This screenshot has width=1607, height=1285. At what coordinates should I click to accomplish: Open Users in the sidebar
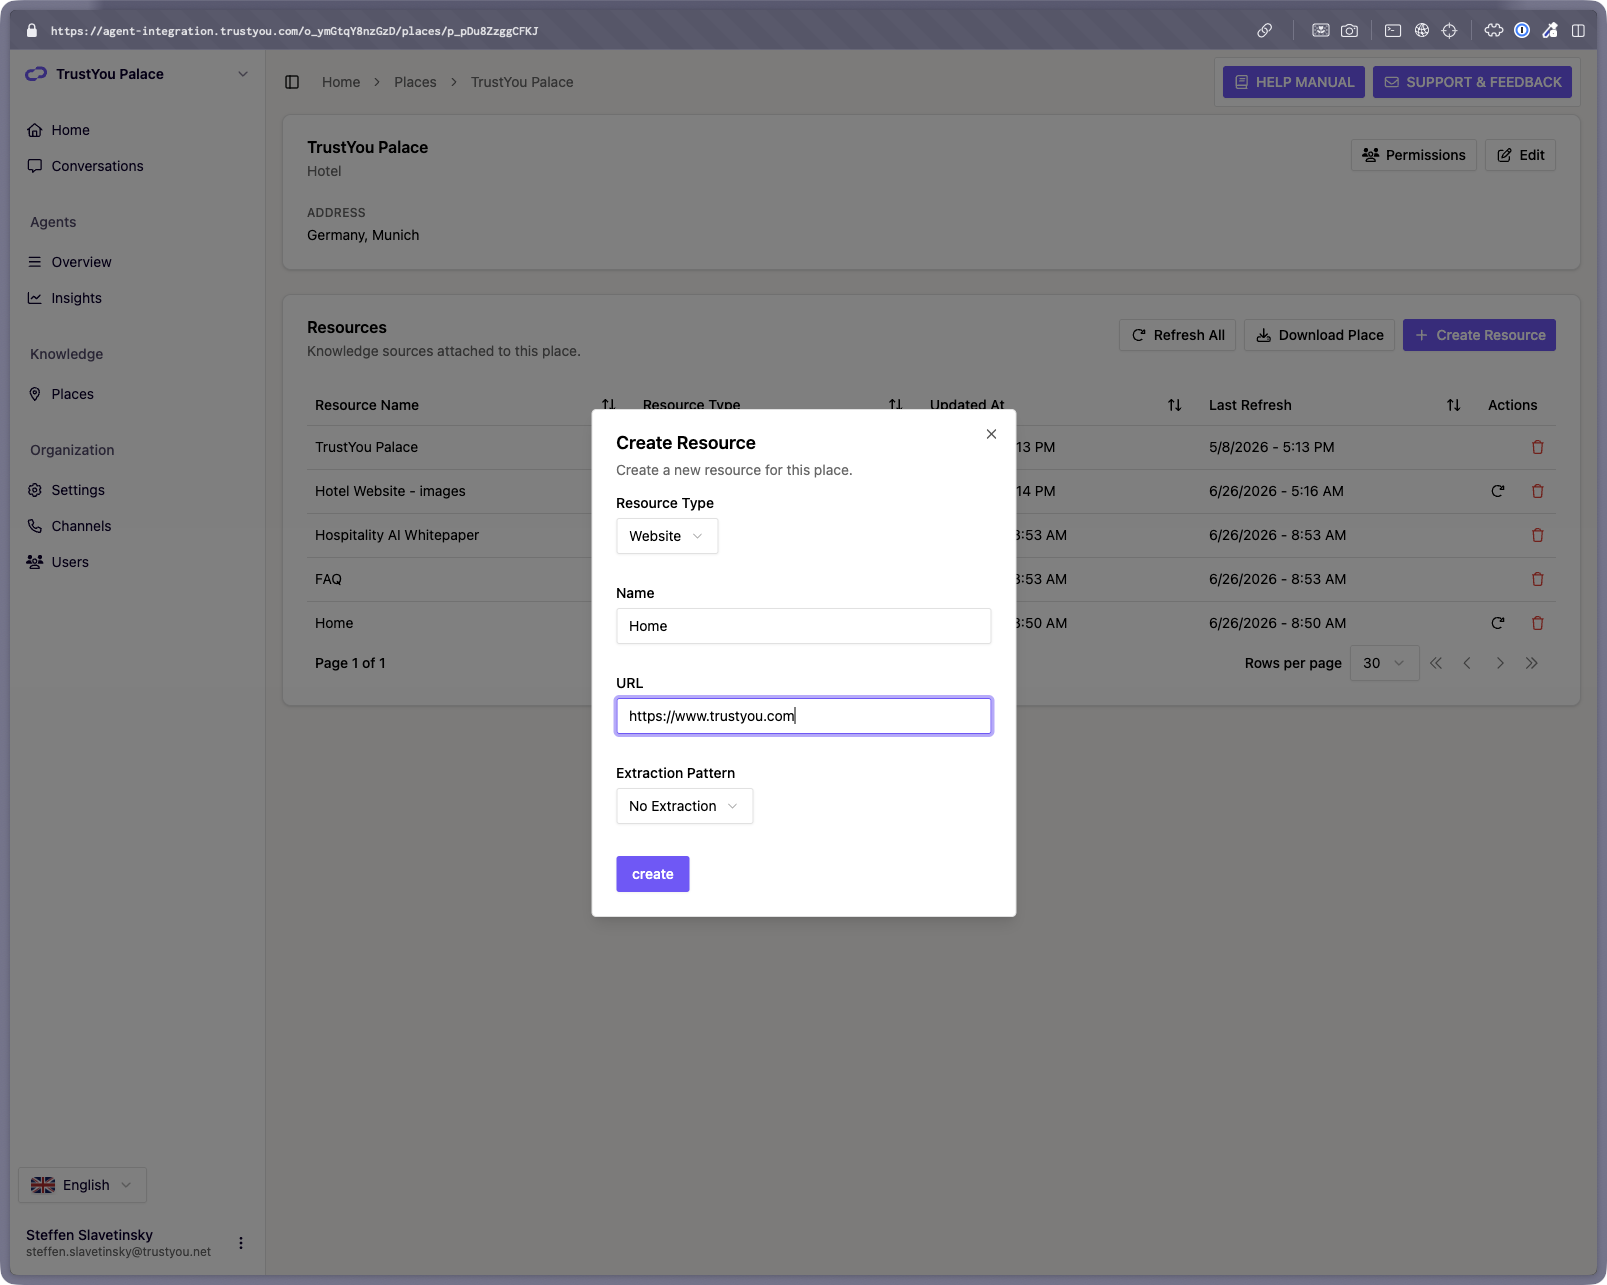tap(70, 562)
